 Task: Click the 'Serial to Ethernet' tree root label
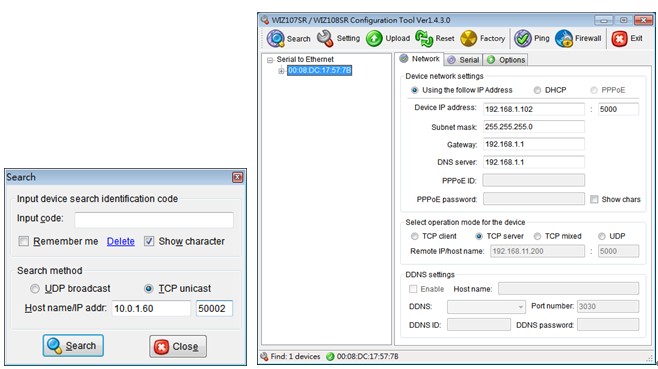pyautogui.click(x=305, y=59)
